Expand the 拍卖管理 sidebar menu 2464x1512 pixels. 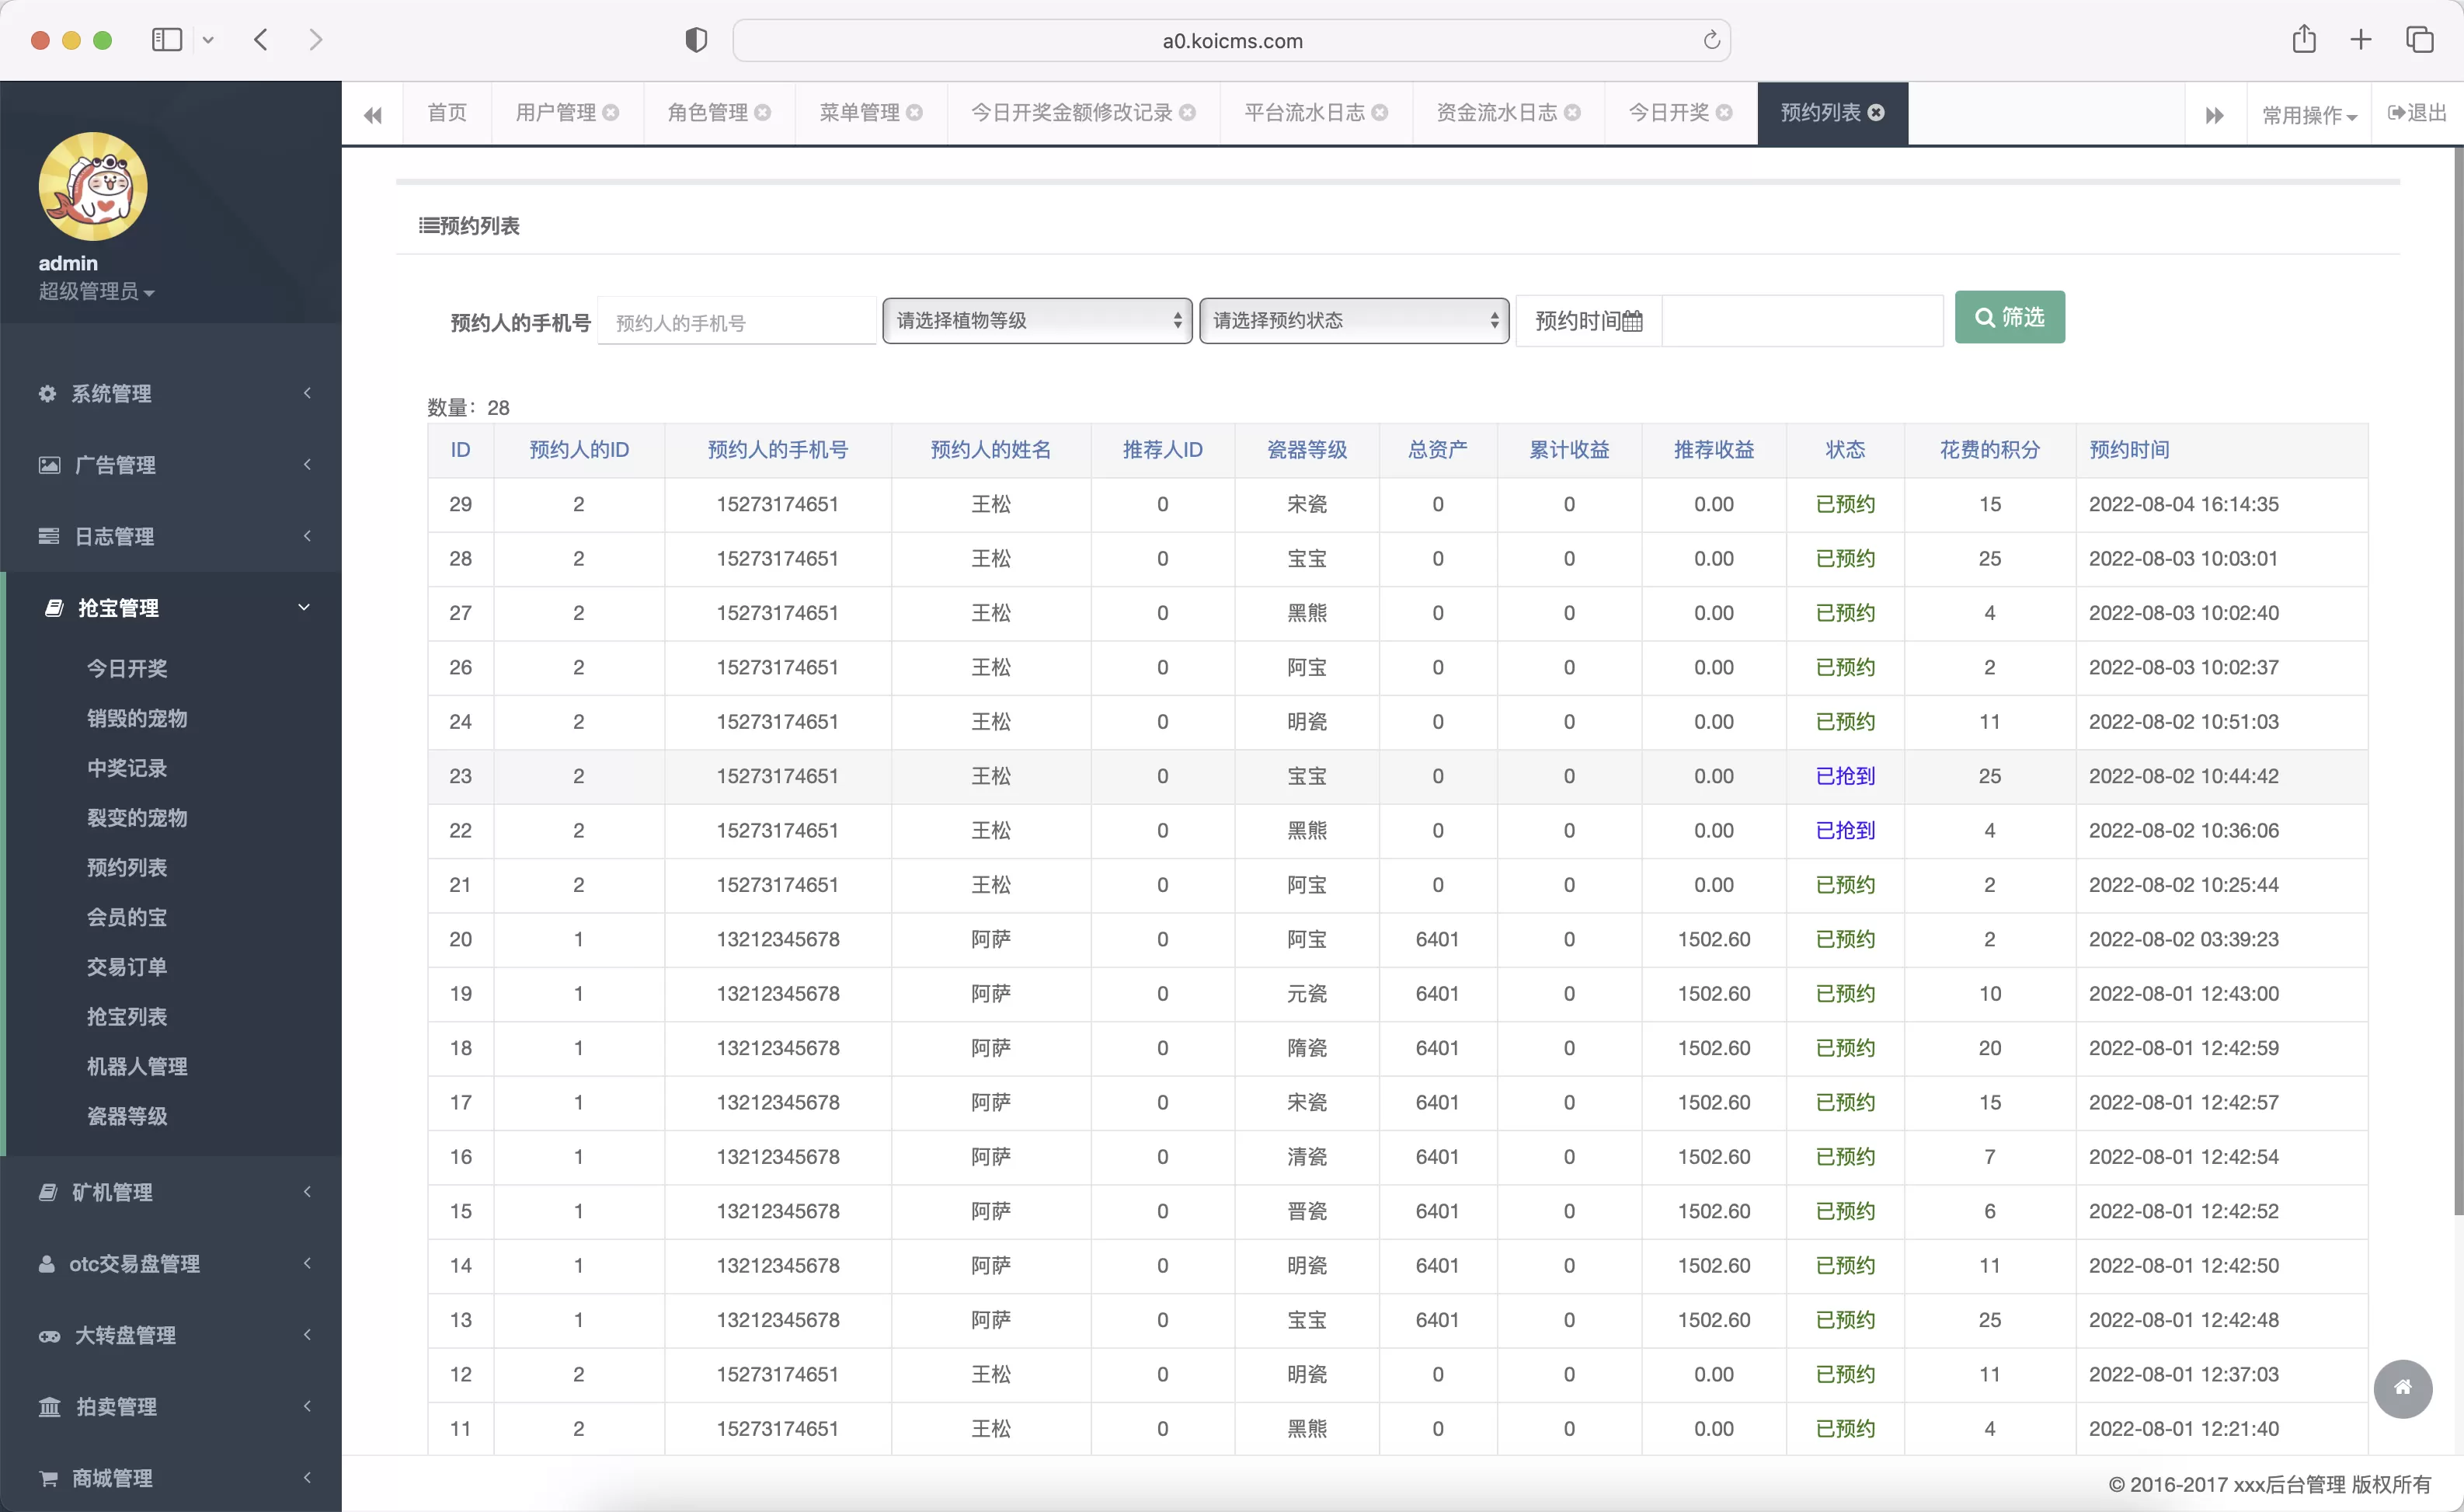tap(171, 1407)
